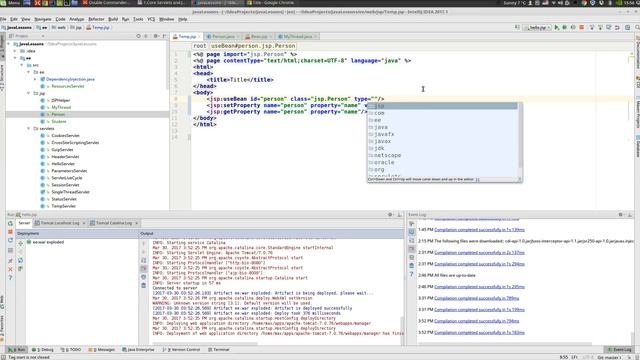Click the search magnifier icon at top right
This screenshot has height=360, width=640.
coord(637,27)
